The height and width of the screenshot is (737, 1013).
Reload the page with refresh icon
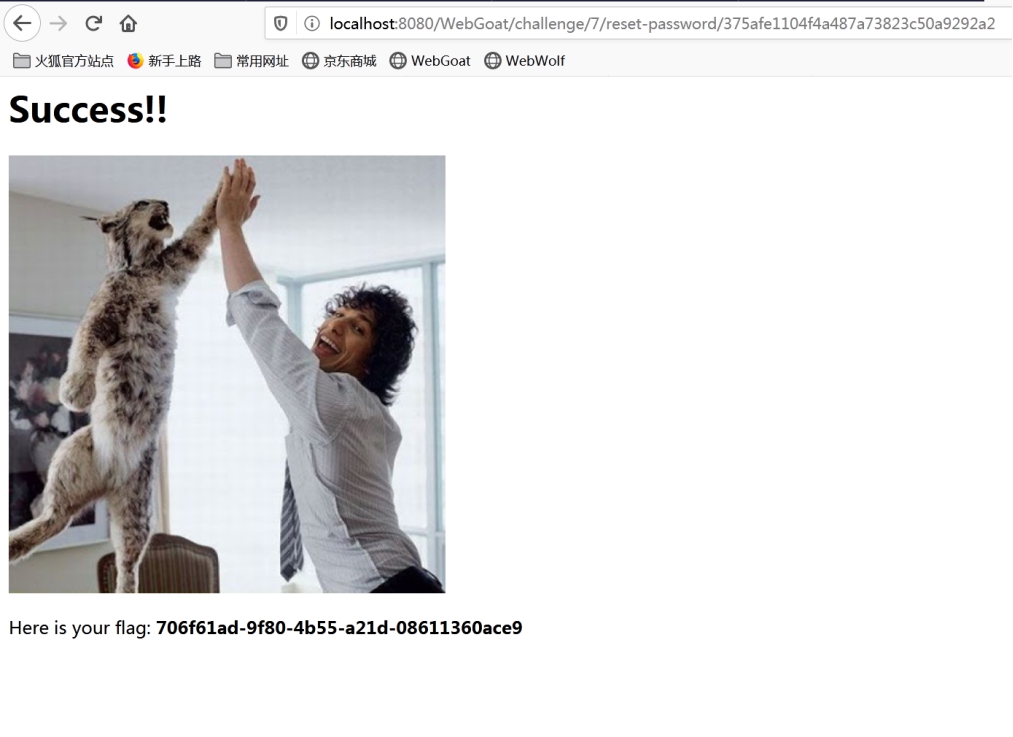[x=94, y=24]
